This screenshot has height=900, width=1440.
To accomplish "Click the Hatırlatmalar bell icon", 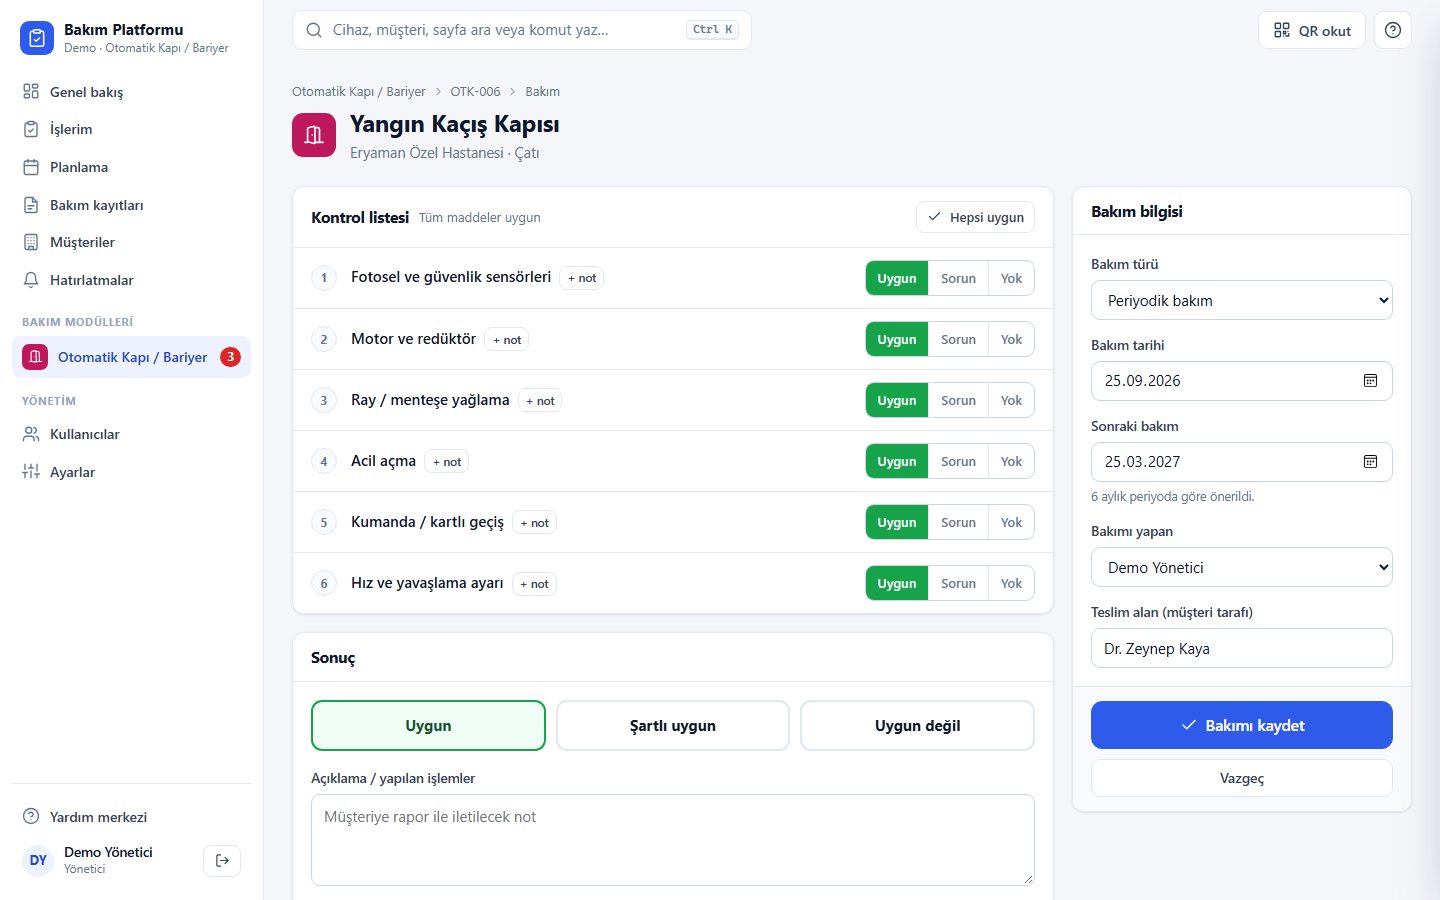I will pos(31,280).
